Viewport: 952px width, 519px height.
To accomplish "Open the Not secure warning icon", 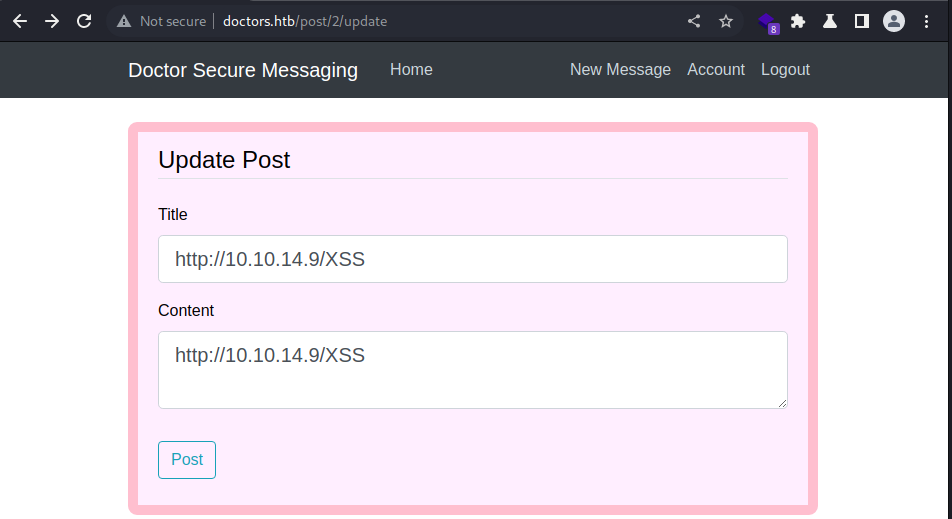I will point(124,21).
